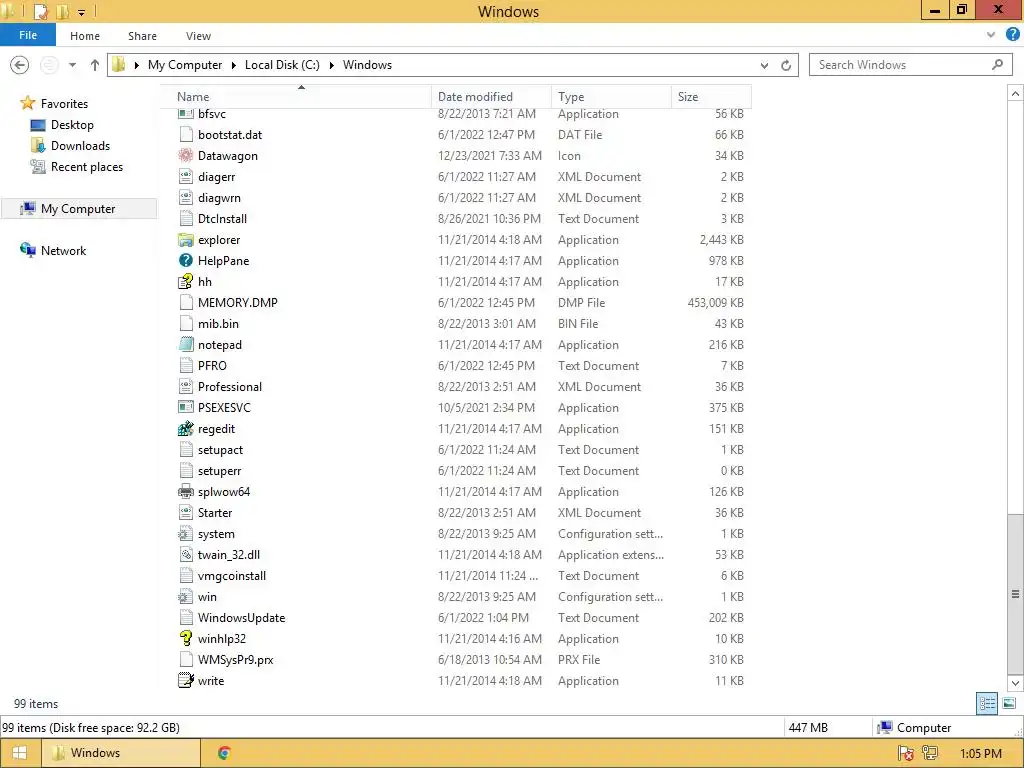Open the File menu
Image resolution: width=1024 pixels, height=768 pixels.
coord(28,35)
